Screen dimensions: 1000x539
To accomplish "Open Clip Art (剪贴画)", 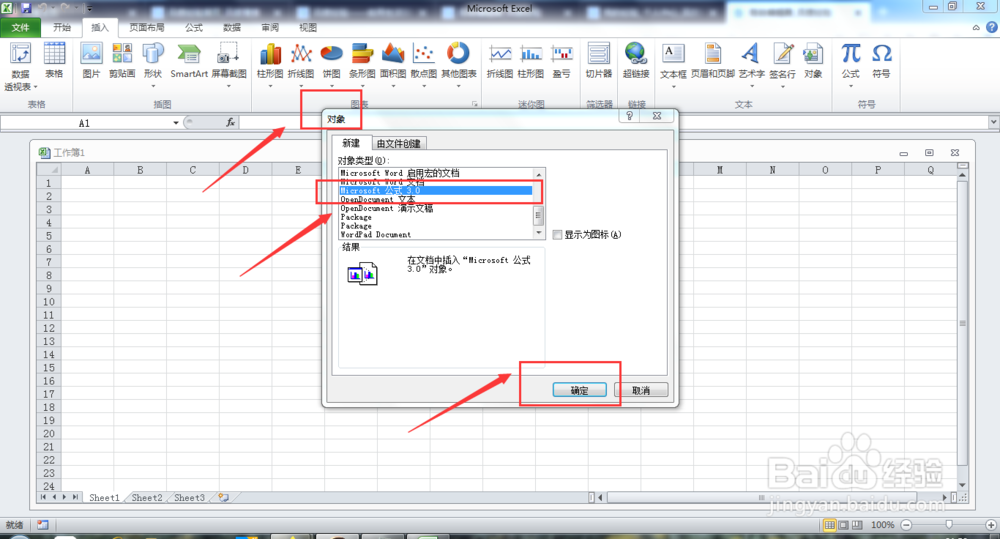I will pyautogui.click(x=122, y=60).
